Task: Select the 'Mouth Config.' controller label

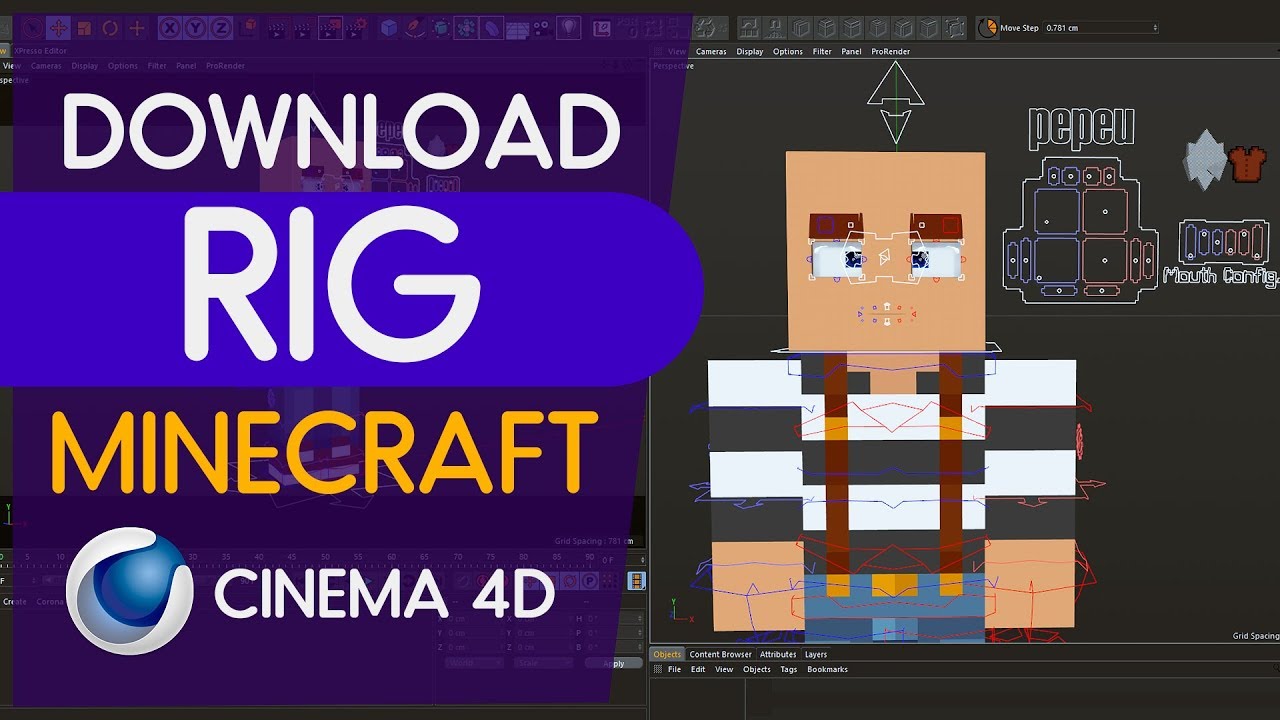Action: [x=1221, y=275]
